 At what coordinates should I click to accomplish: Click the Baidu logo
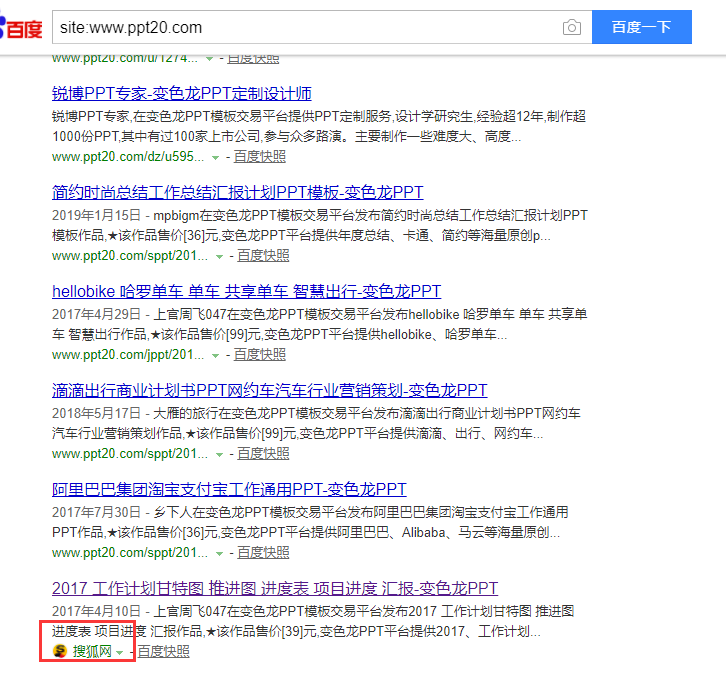click(21, 28)
